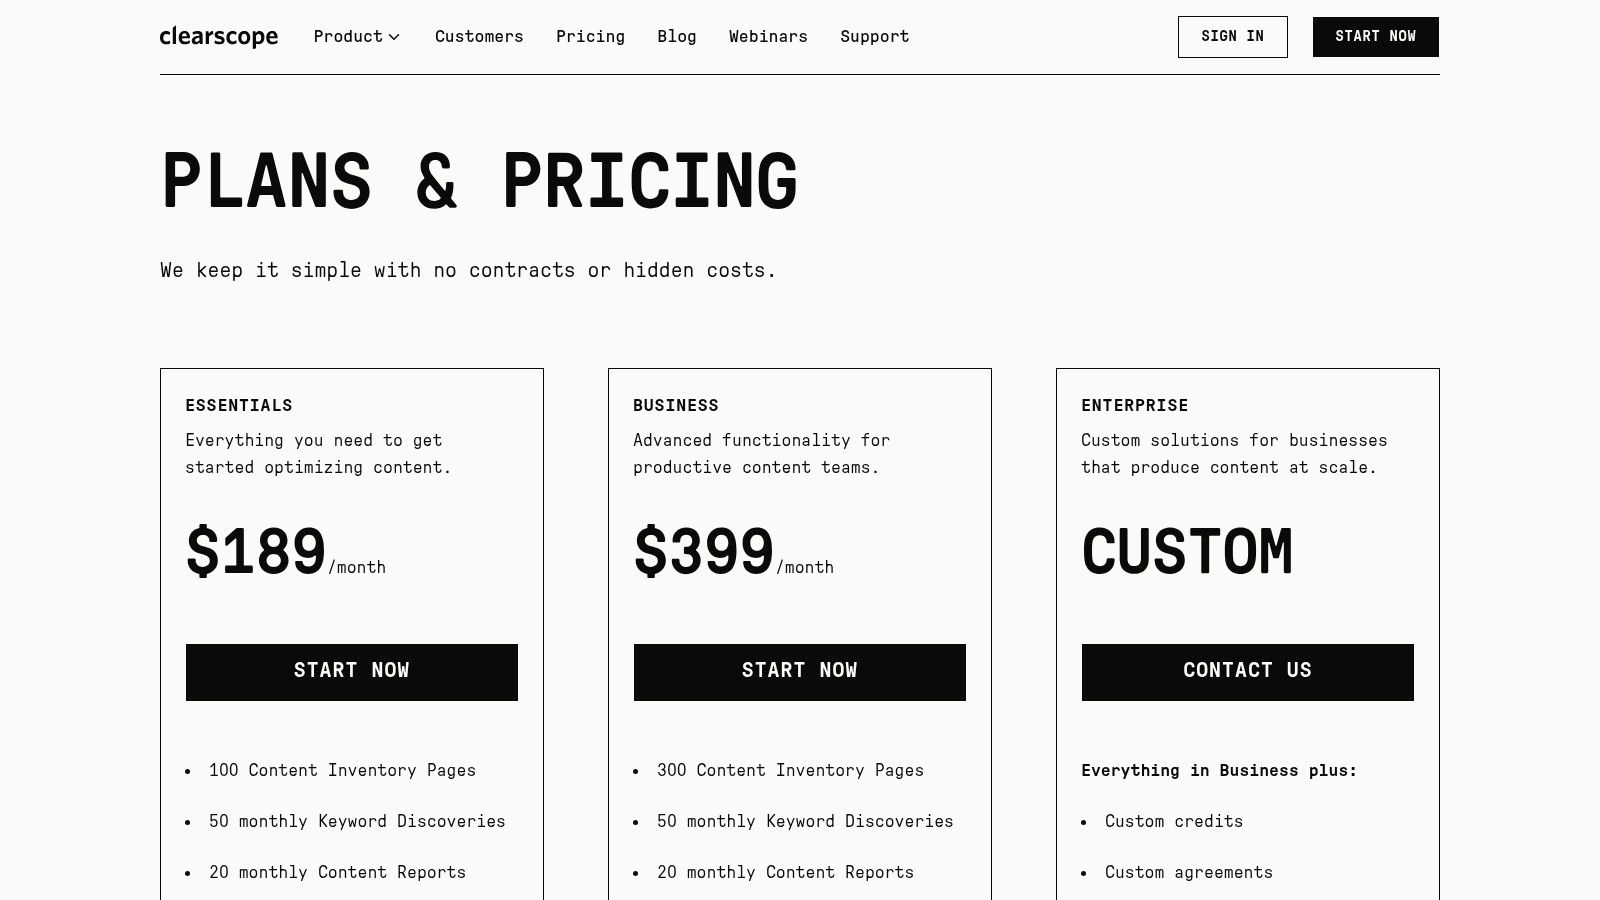
Task: Open the Support navigation link
Action: pyautogui.click(x=875, y=37)
